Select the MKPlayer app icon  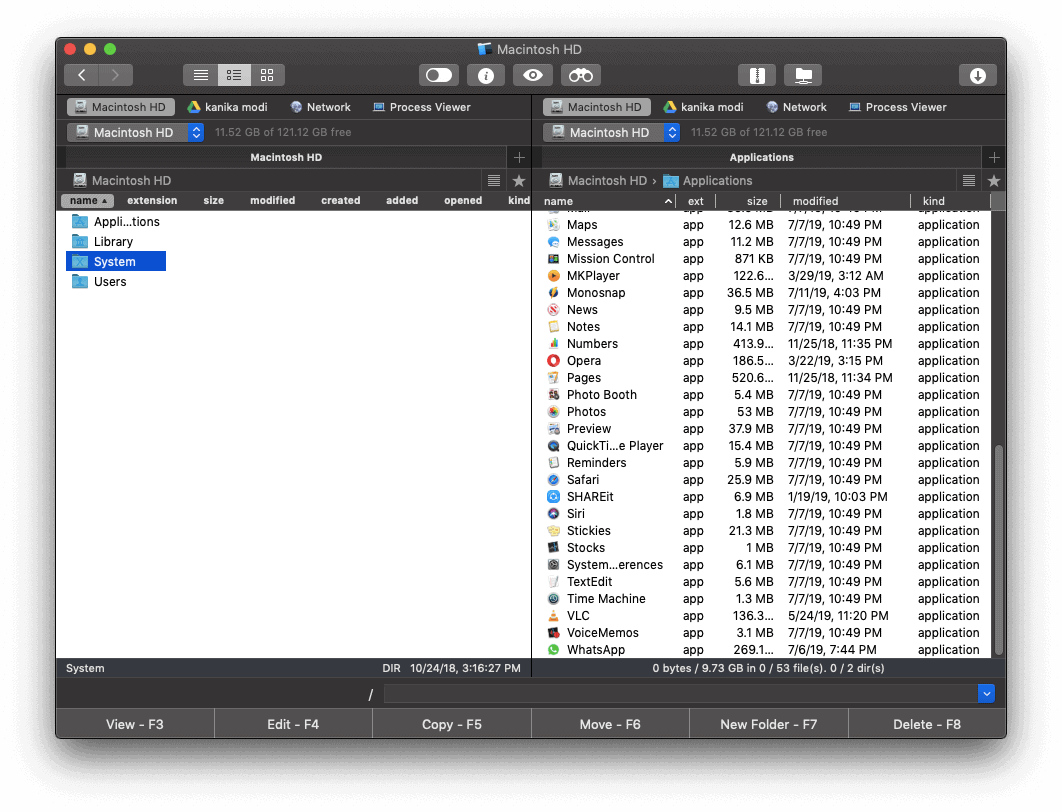tap(553, 276)
